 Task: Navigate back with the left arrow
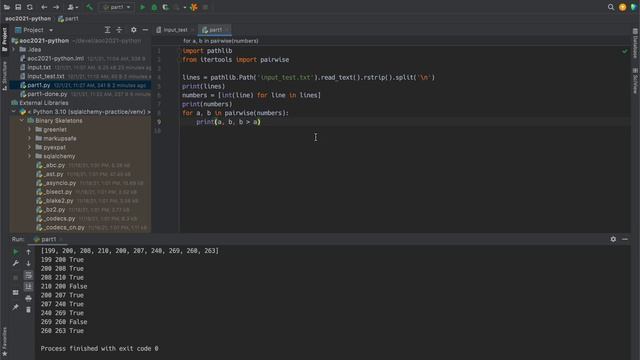point(44,7)
